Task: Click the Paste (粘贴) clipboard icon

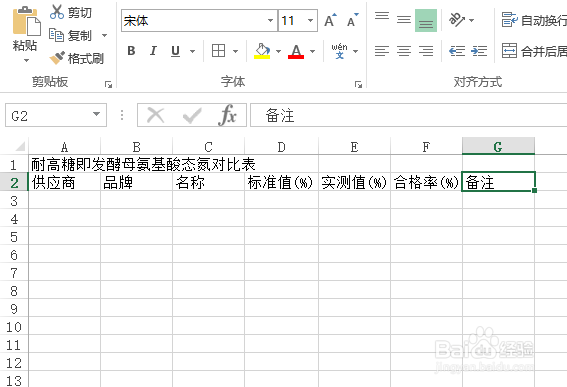Action: click(x=26, y=21)
